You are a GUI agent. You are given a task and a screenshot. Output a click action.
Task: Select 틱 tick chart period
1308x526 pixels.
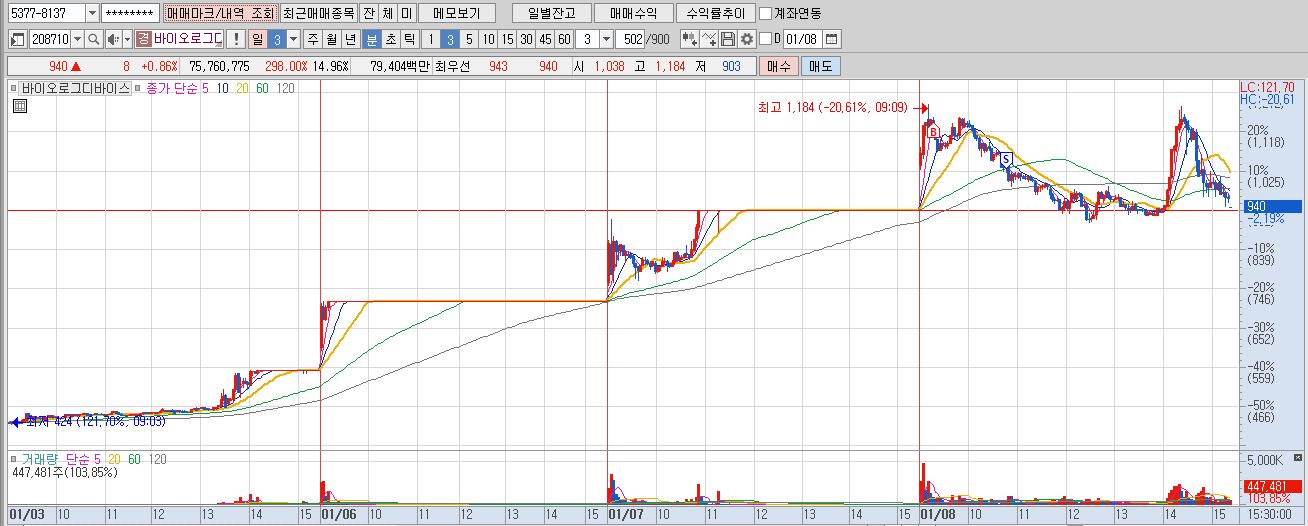409,39
